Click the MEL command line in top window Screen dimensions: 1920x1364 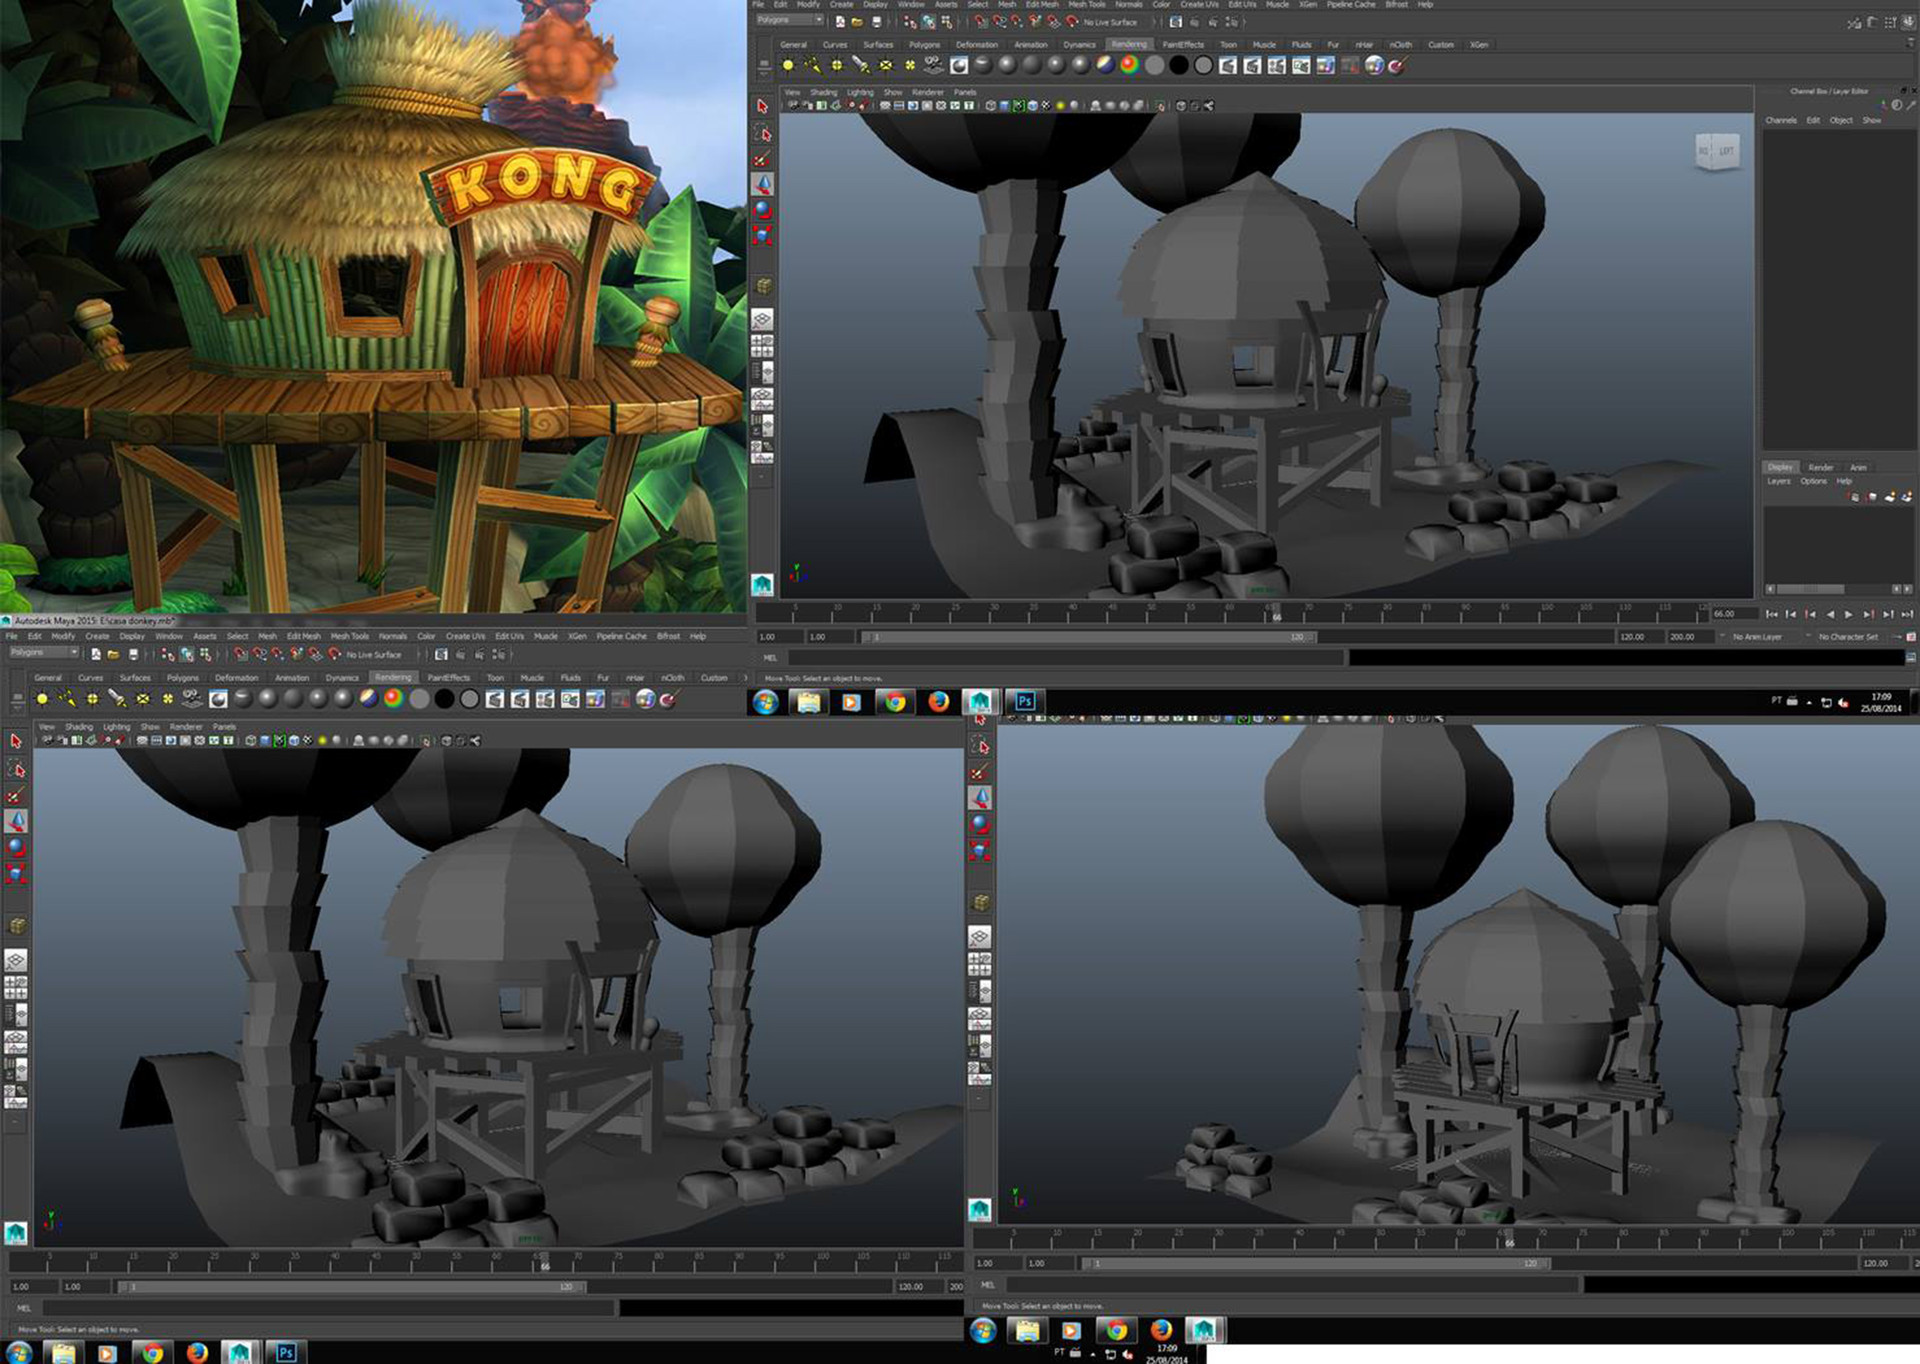coord(1065,657)
